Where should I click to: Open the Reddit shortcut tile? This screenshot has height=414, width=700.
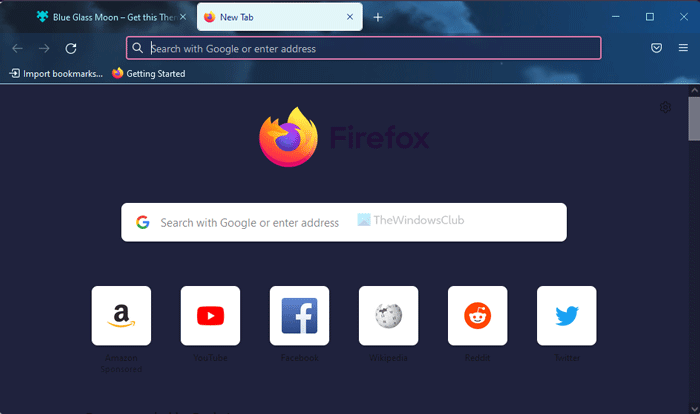[x=478, y=316]
